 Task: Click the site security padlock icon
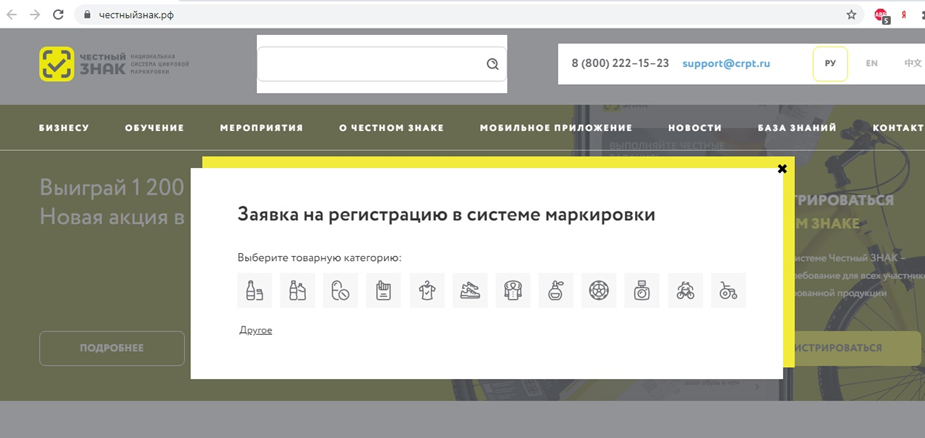tap(88, 15)
